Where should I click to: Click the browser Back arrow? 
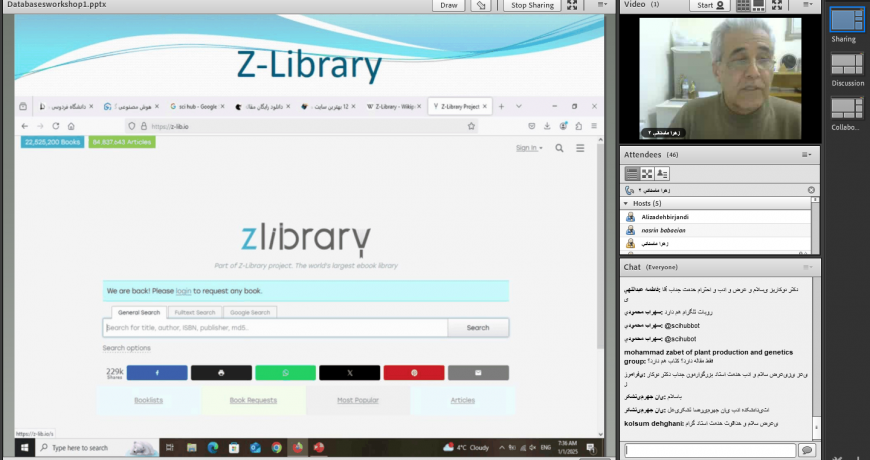[24, 127]
